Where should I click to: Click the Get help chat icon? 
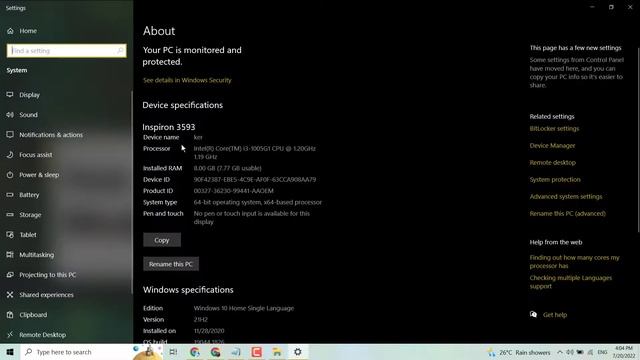(x=533, y=314)
